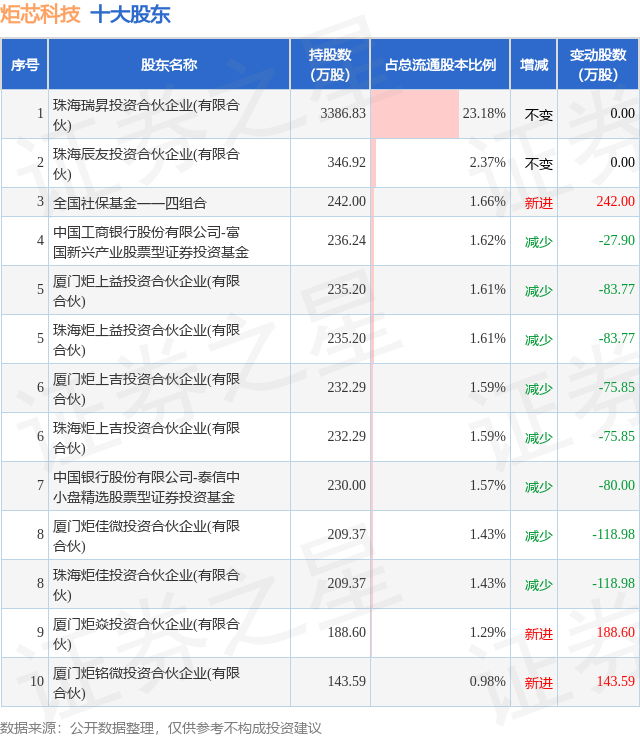Viewport: 640px width, 737px height.
Task: Click the 数据来源 disclaimer footer text
Action: [x=161, y=728]
